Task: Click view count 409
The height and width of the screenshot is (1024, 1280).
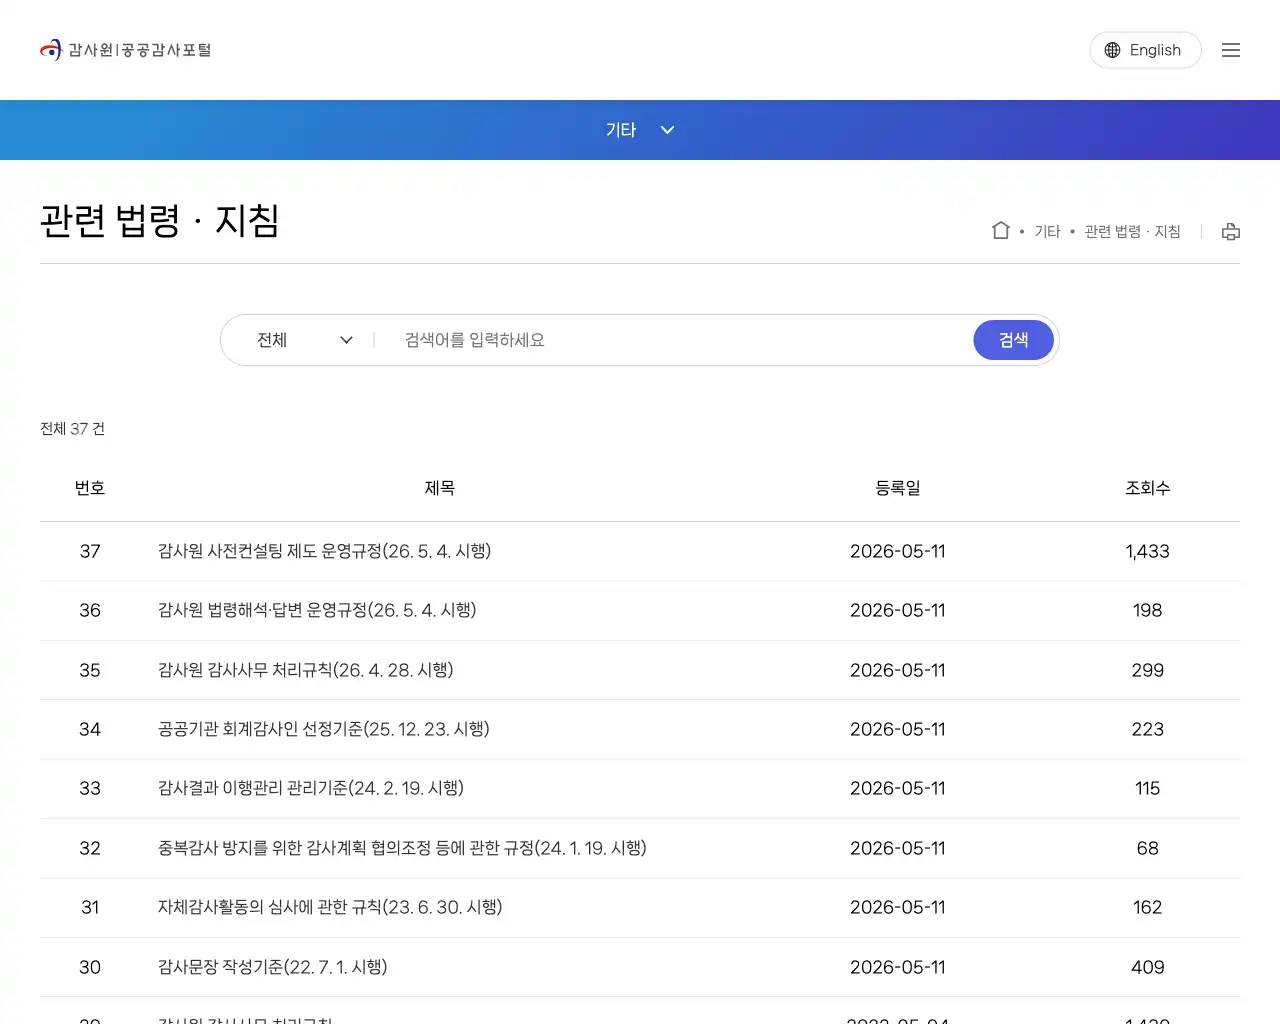Action: [1148, 967]
